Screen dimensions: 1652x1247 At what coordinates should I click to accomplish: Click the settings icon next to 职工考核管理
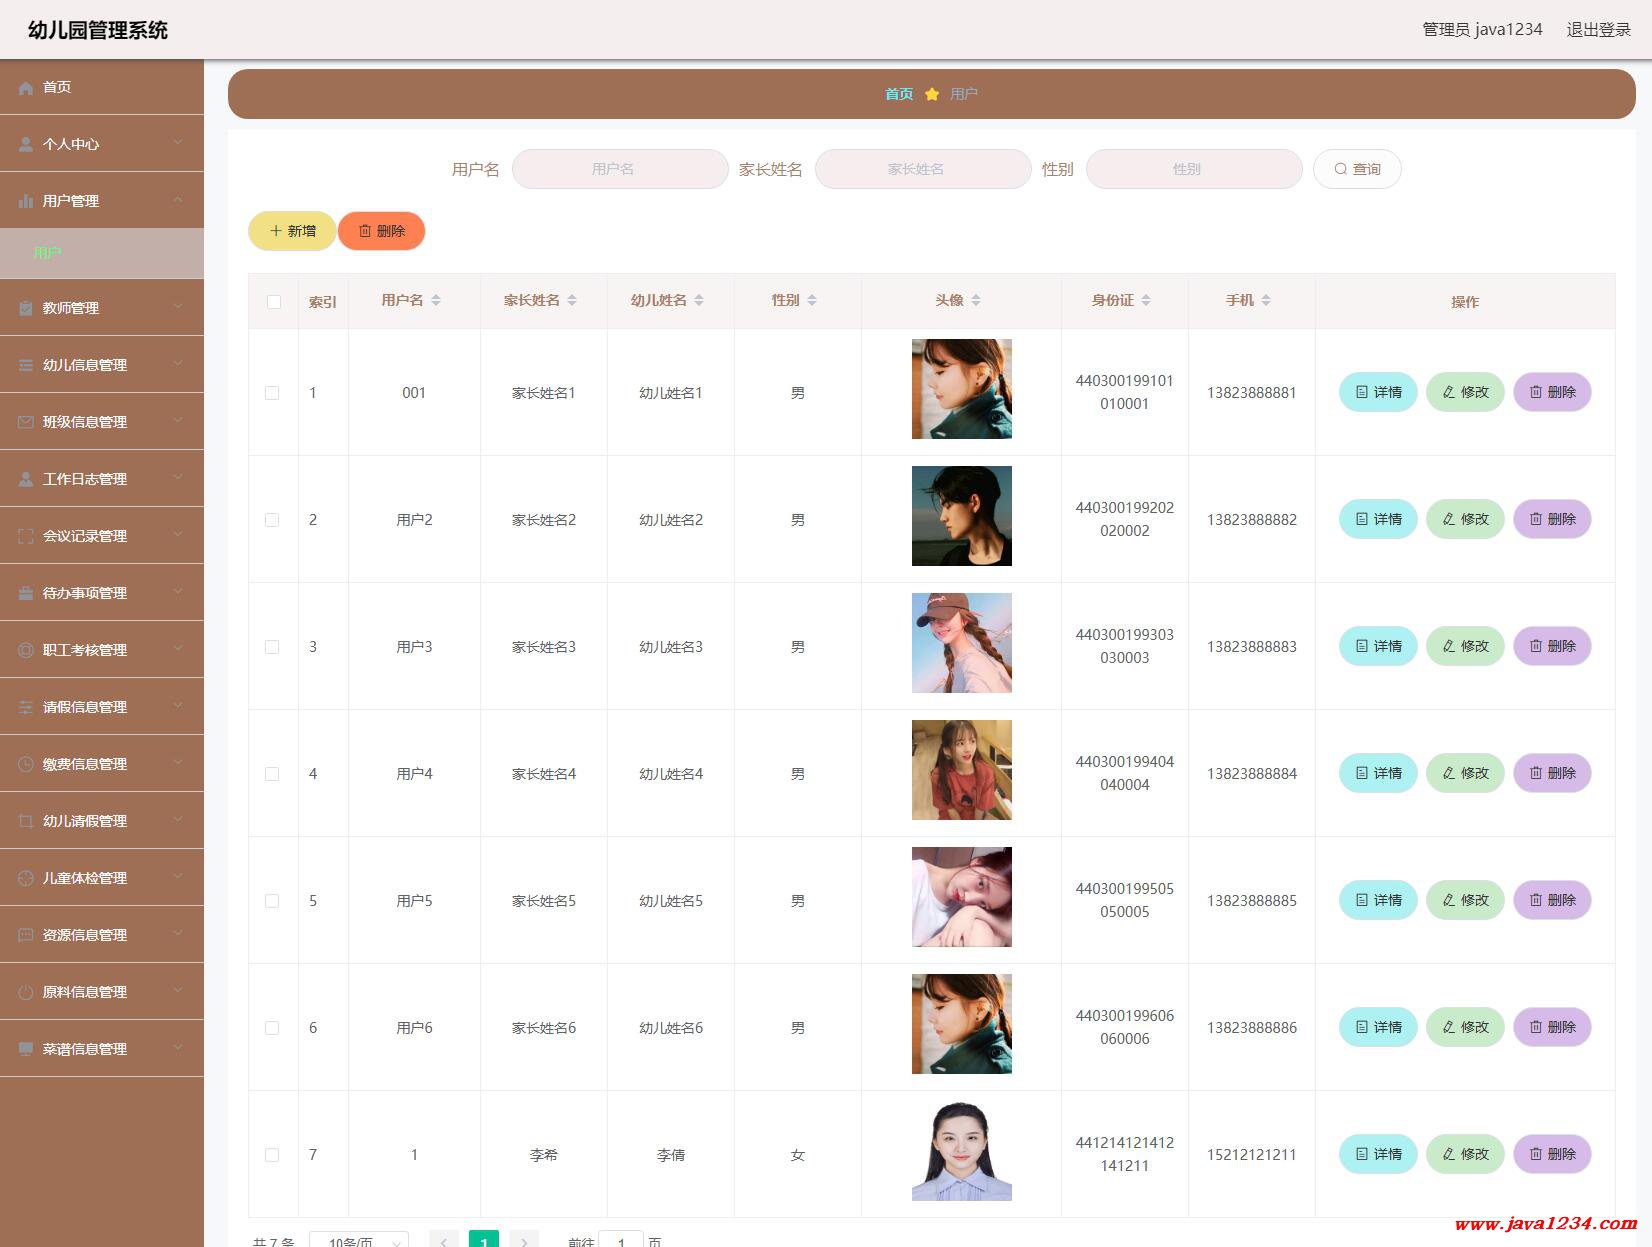pyautogui.click(x=26, y=651)
